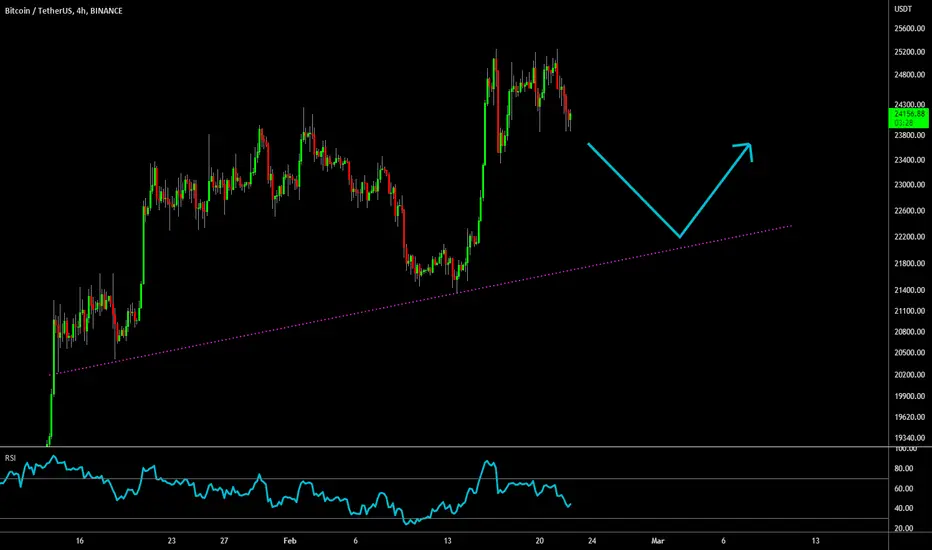Select the green current price label 24156.88
Viewport: 932px width, 550px height.
pos(909,118)
